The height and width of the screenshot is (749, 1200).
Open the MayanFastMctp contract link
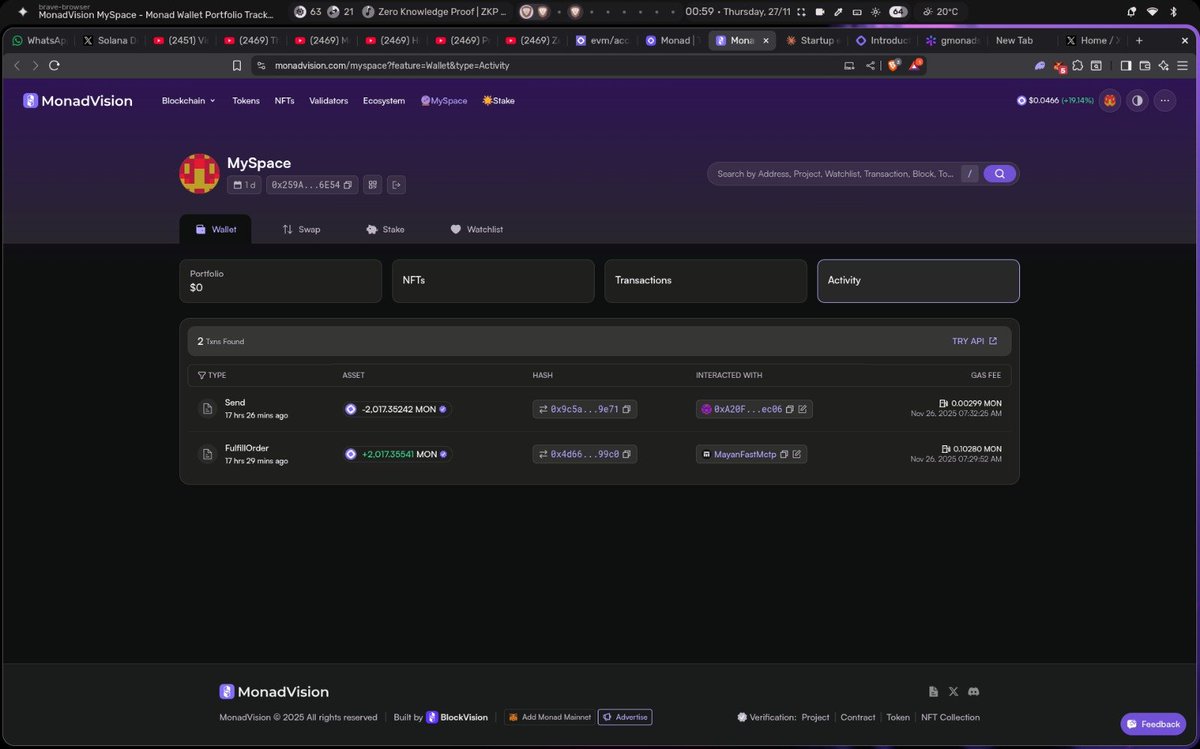coord(745,454)
